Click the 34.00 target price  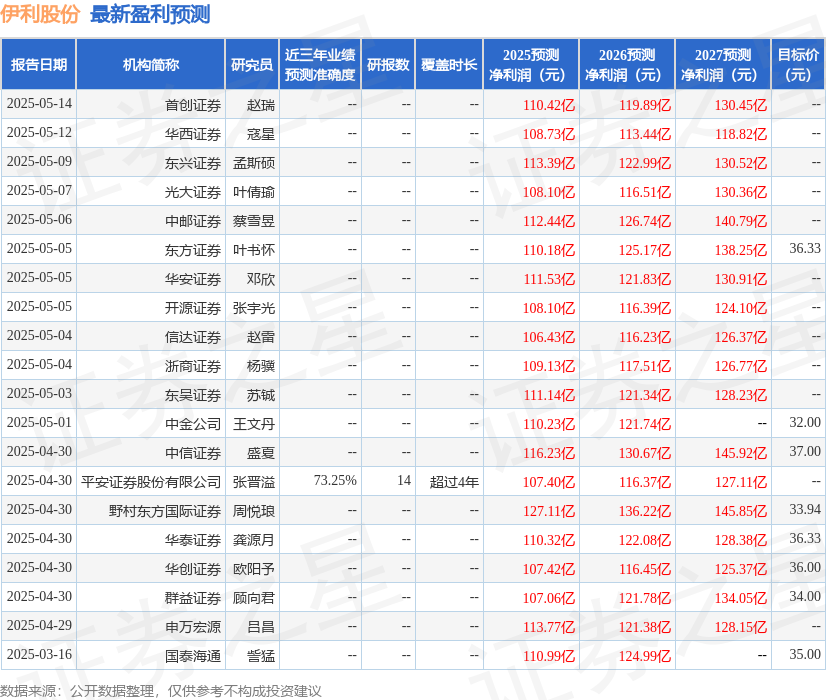(805, 596)
